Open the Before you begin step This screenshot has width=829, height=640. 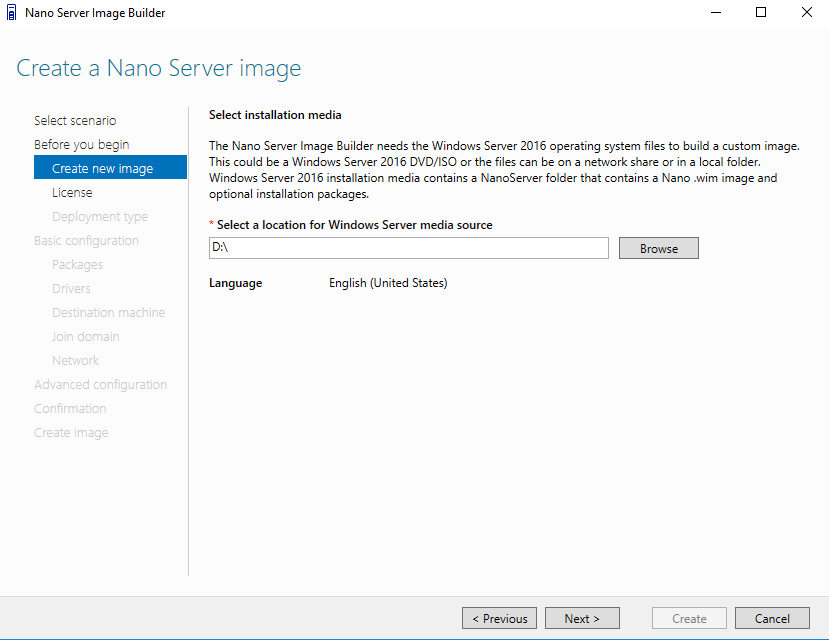click(81, 145)
